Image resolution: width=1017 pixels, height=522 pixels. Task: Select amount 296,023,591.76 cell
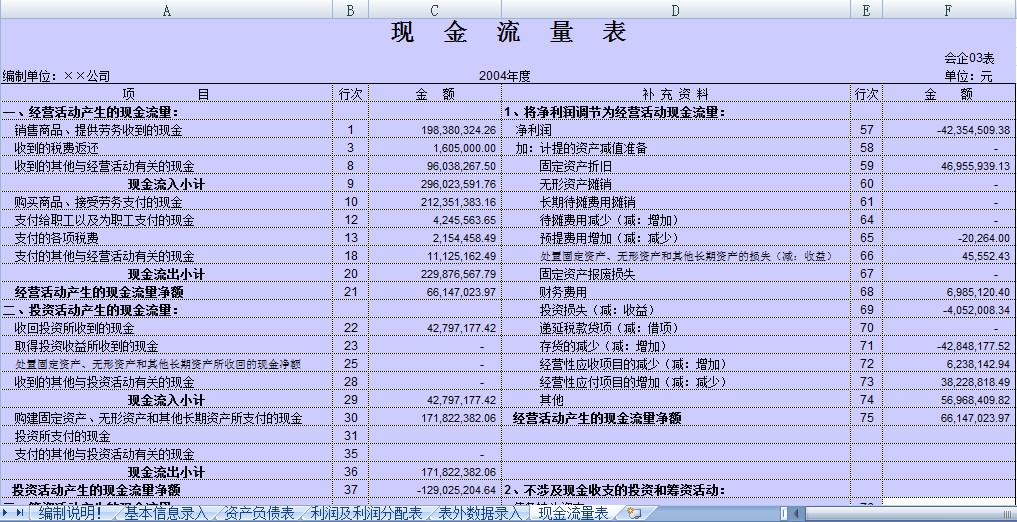[435, 184]
